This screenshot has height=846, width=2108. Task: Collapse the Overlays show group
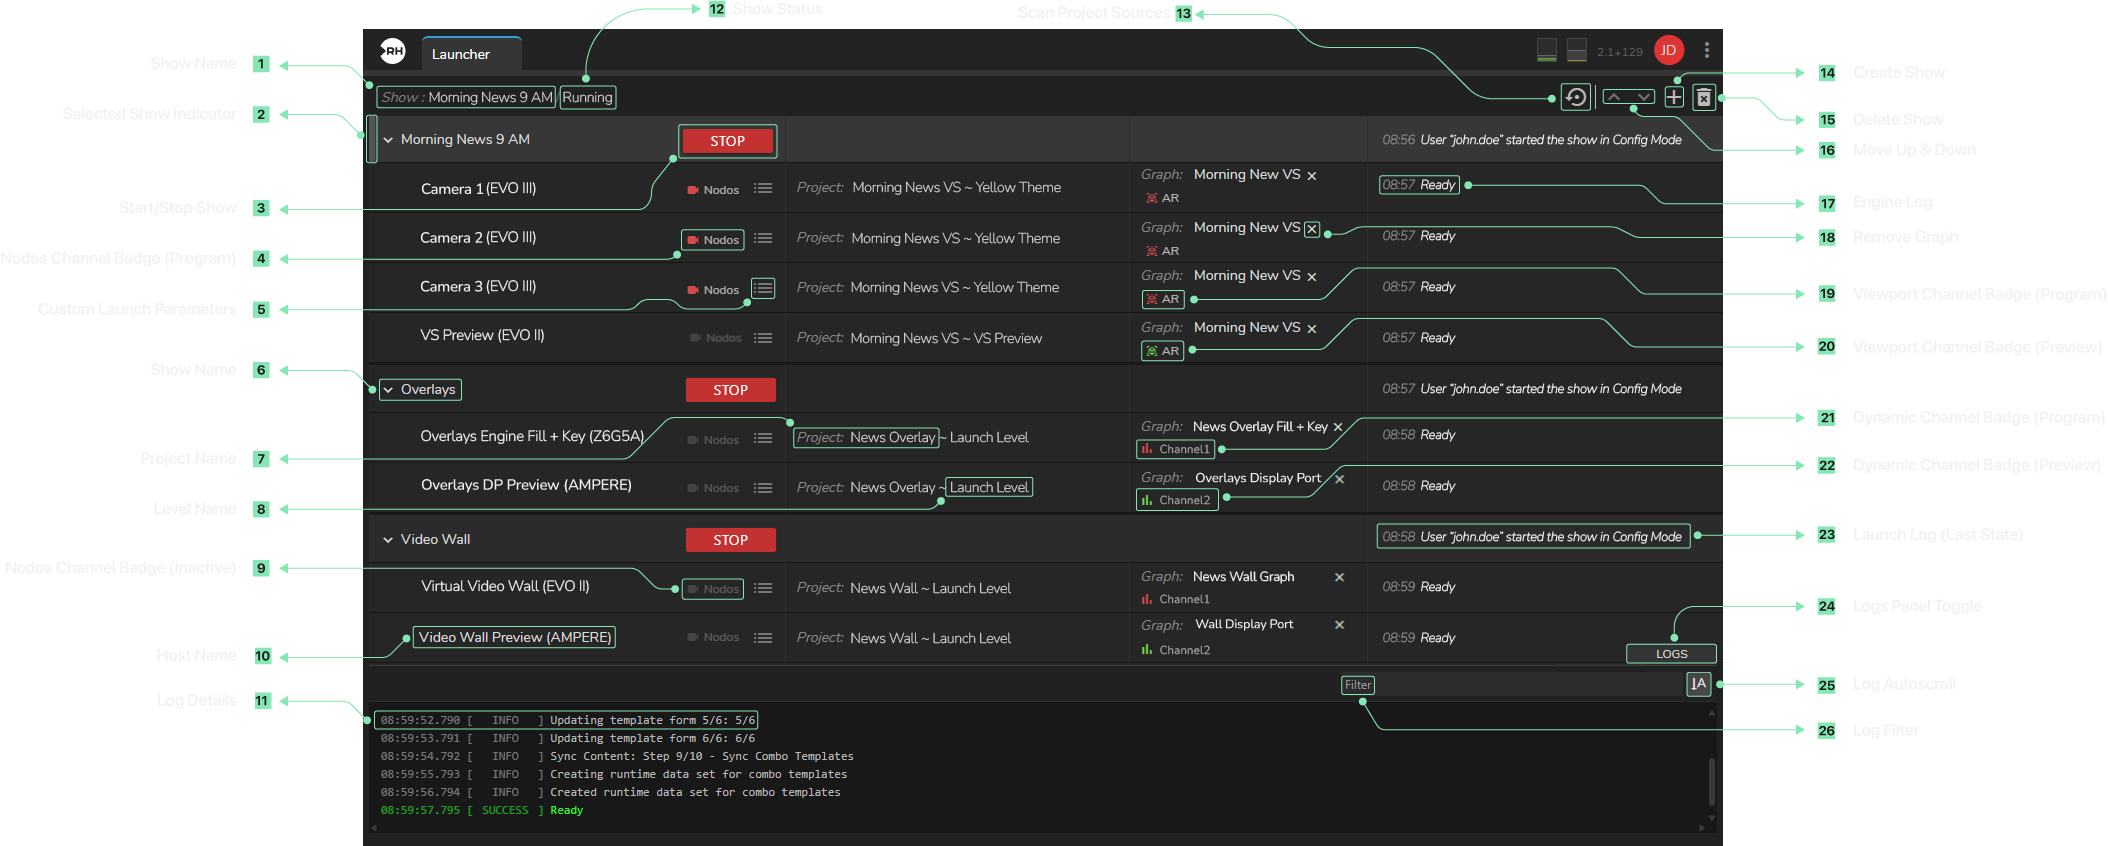pos(388,390)
